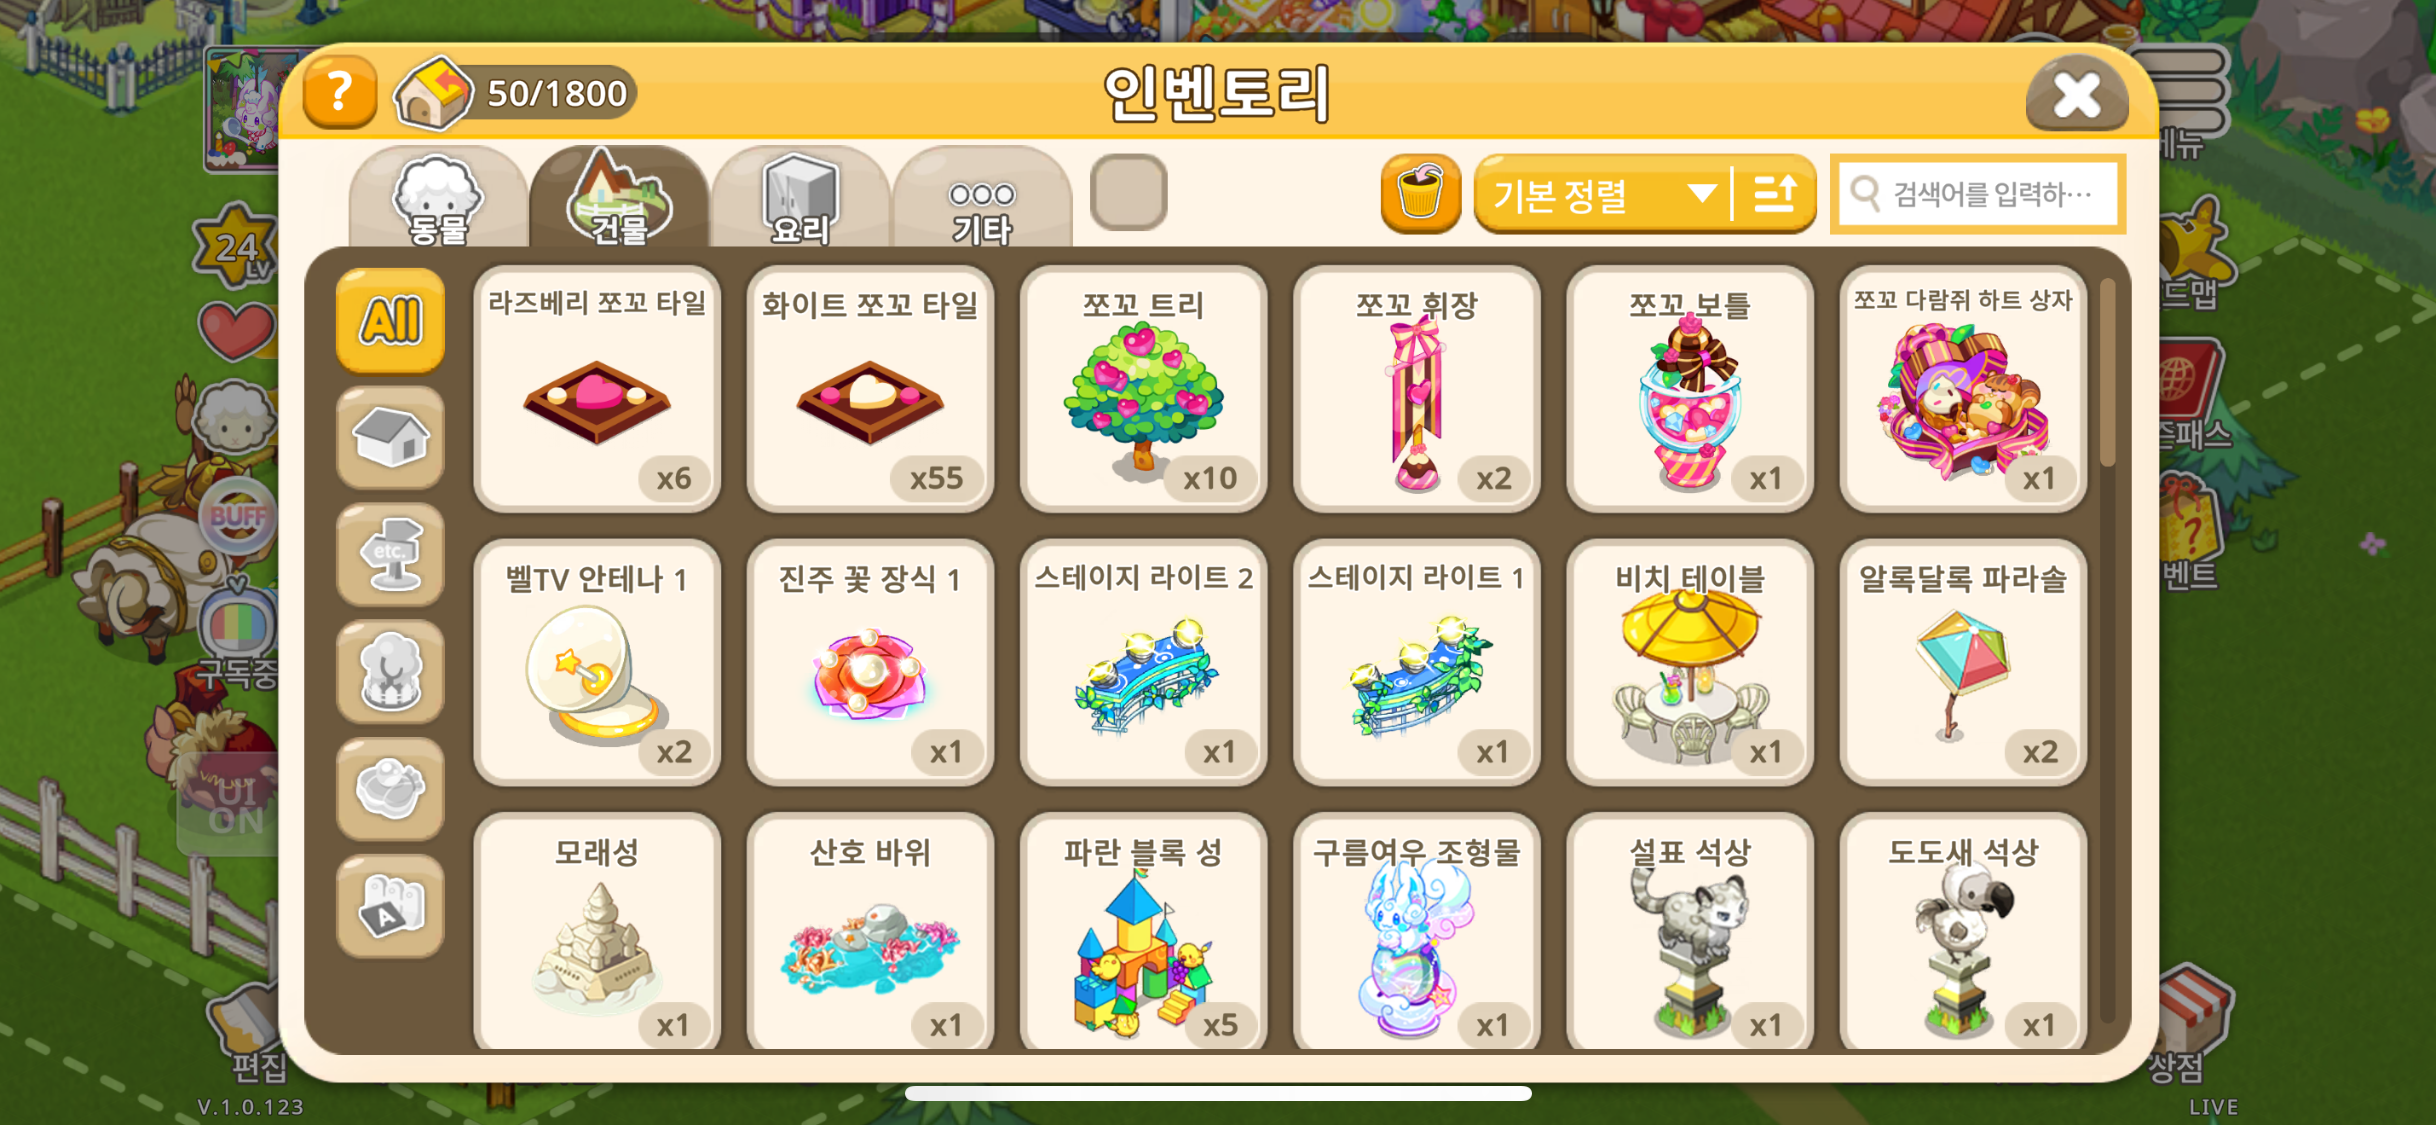Switch to the 요리 tab
2436x1125 pixels.
tap(800, 198)
